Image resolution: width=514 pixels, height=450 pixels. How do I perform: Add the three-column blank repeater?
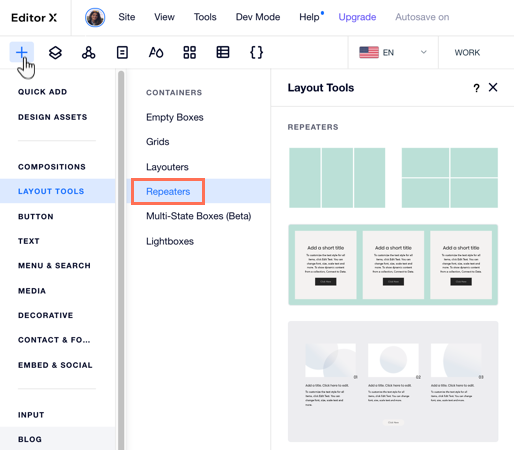click(x=337, y=178)
